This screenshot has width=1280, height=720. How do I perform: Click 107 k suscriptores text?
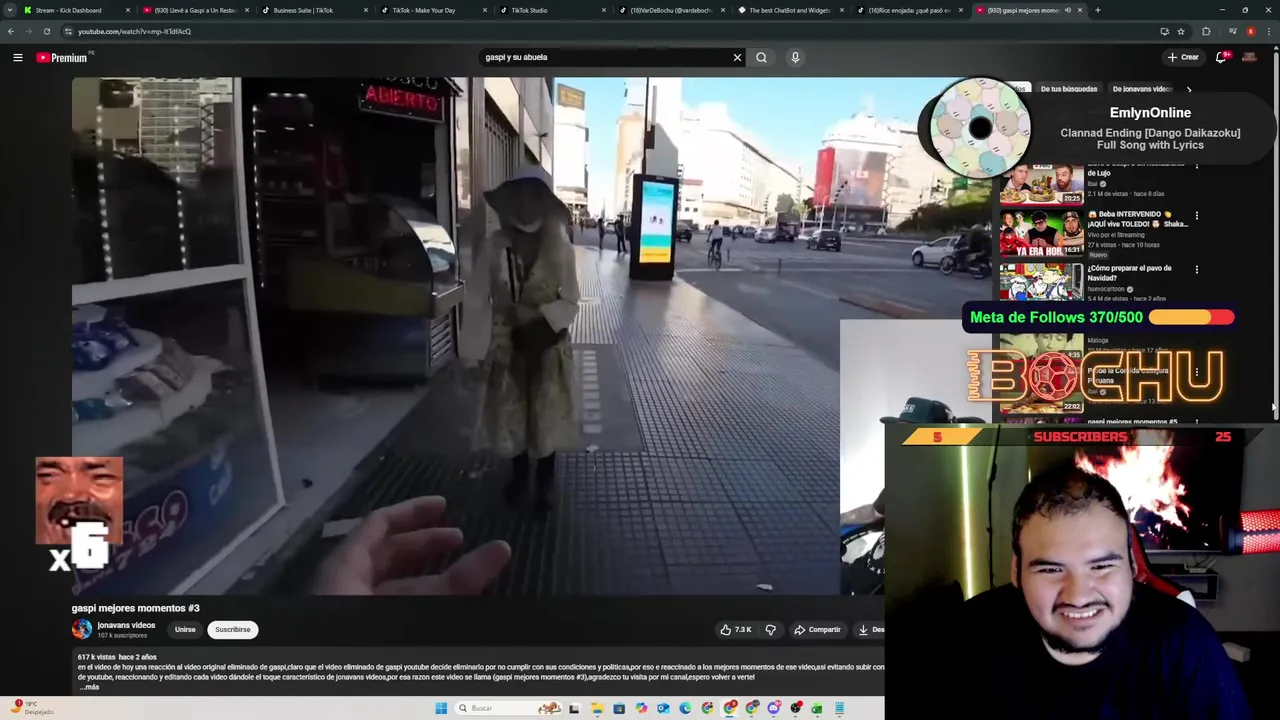click(x=122, y=635)
